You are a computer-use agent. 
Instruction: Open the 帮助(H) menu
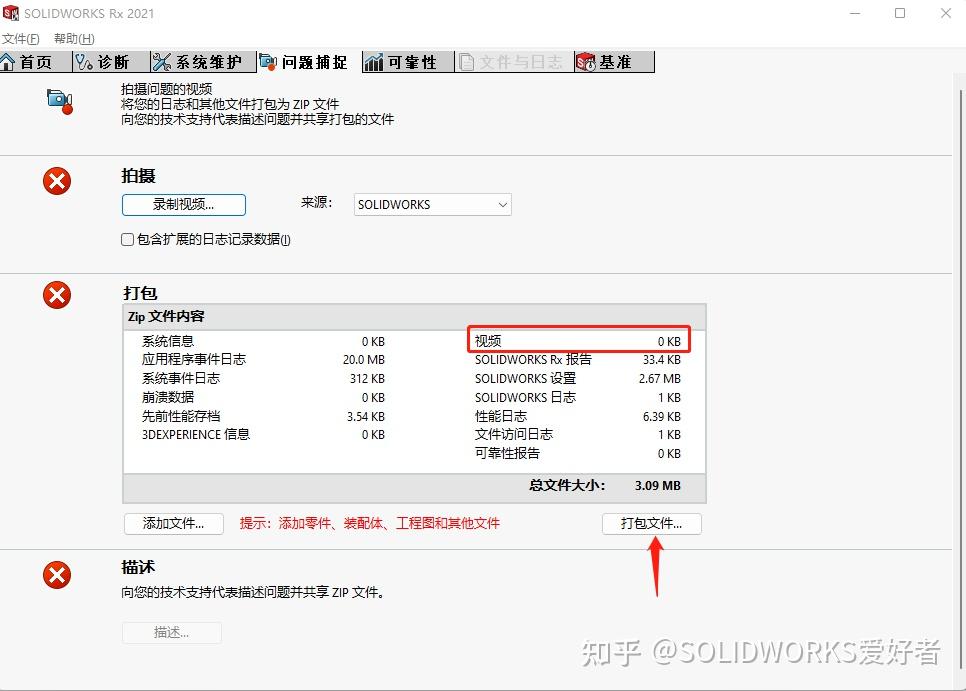(x=74, y=39)
